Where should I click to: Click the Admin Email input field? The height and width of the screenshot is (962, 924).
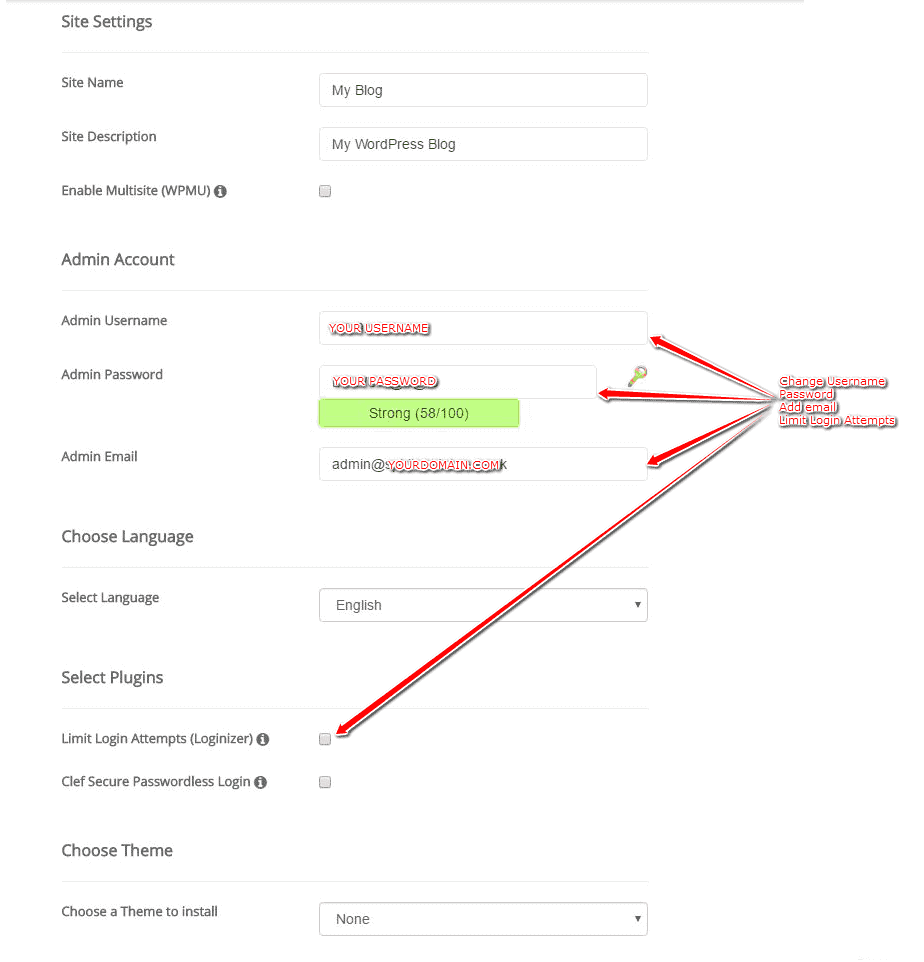482,463
